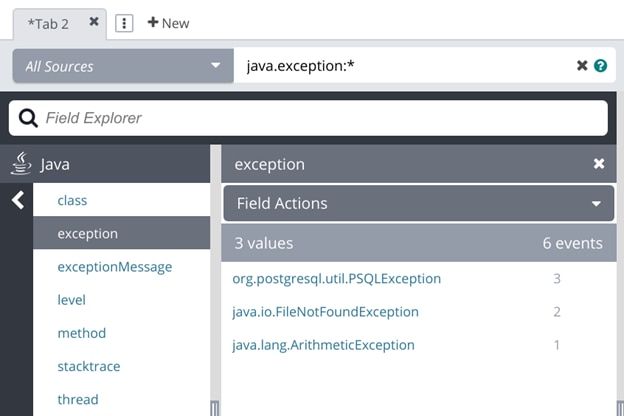Click the Field Explorer search box
The image size is (624, 416).
(320, 118)
